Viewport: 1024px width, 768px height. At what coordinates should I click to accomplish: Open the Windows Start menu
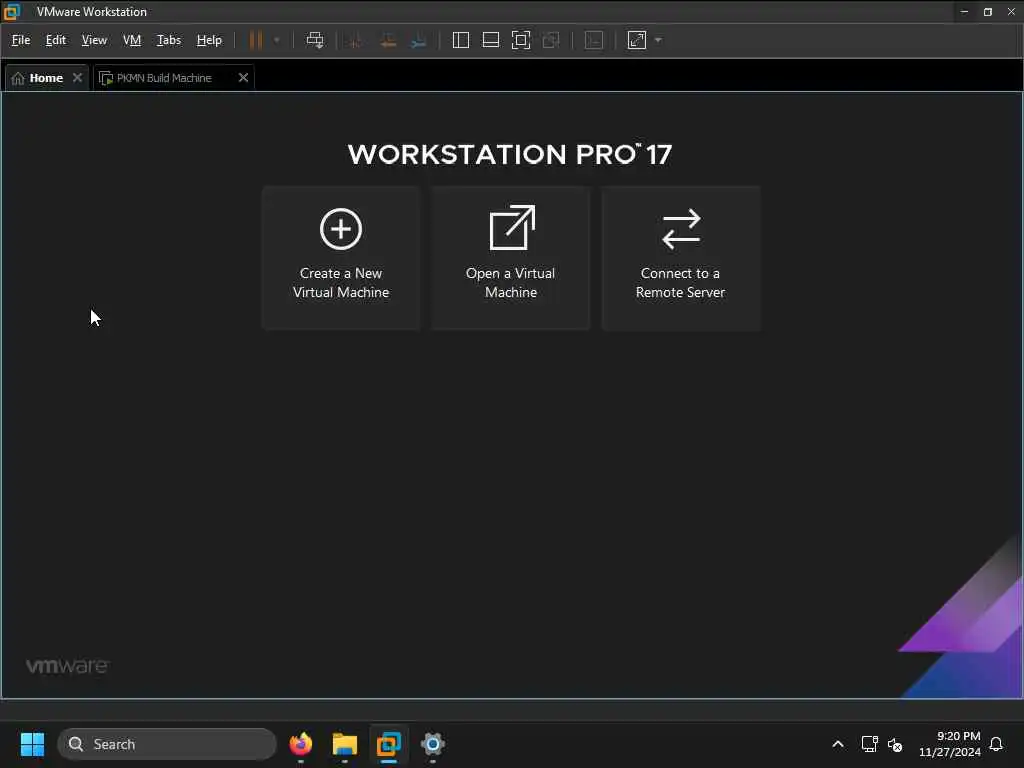[32, 744]
